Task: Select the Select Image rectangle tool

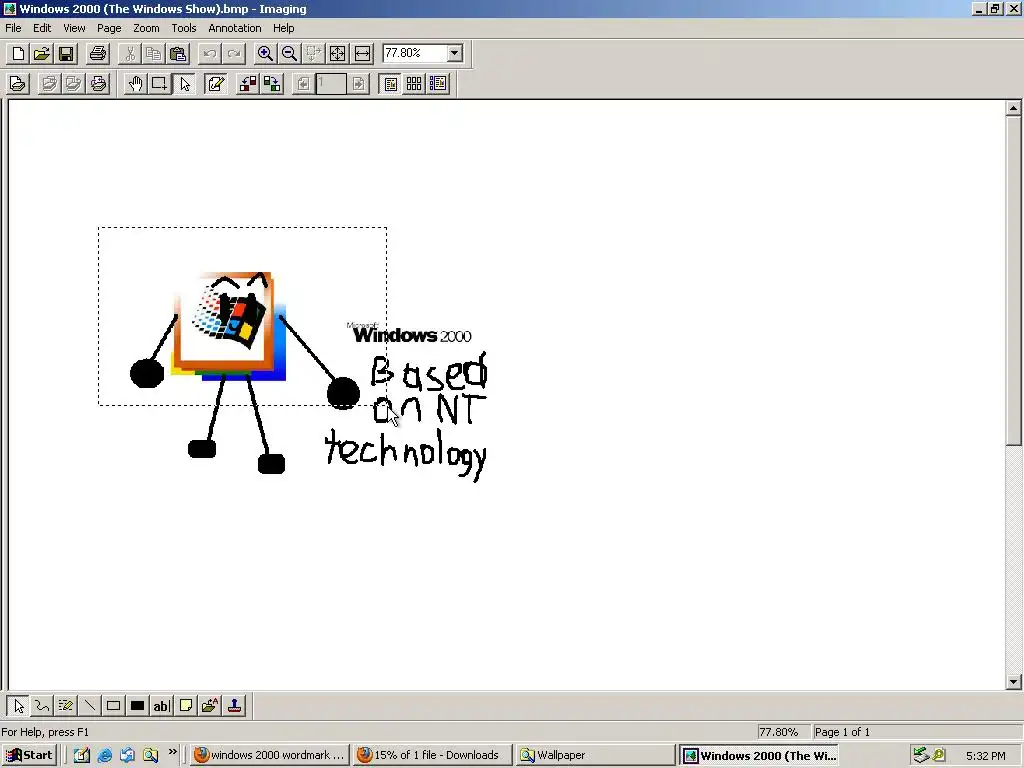Action: pyautogui.click(x=159, y=84)
